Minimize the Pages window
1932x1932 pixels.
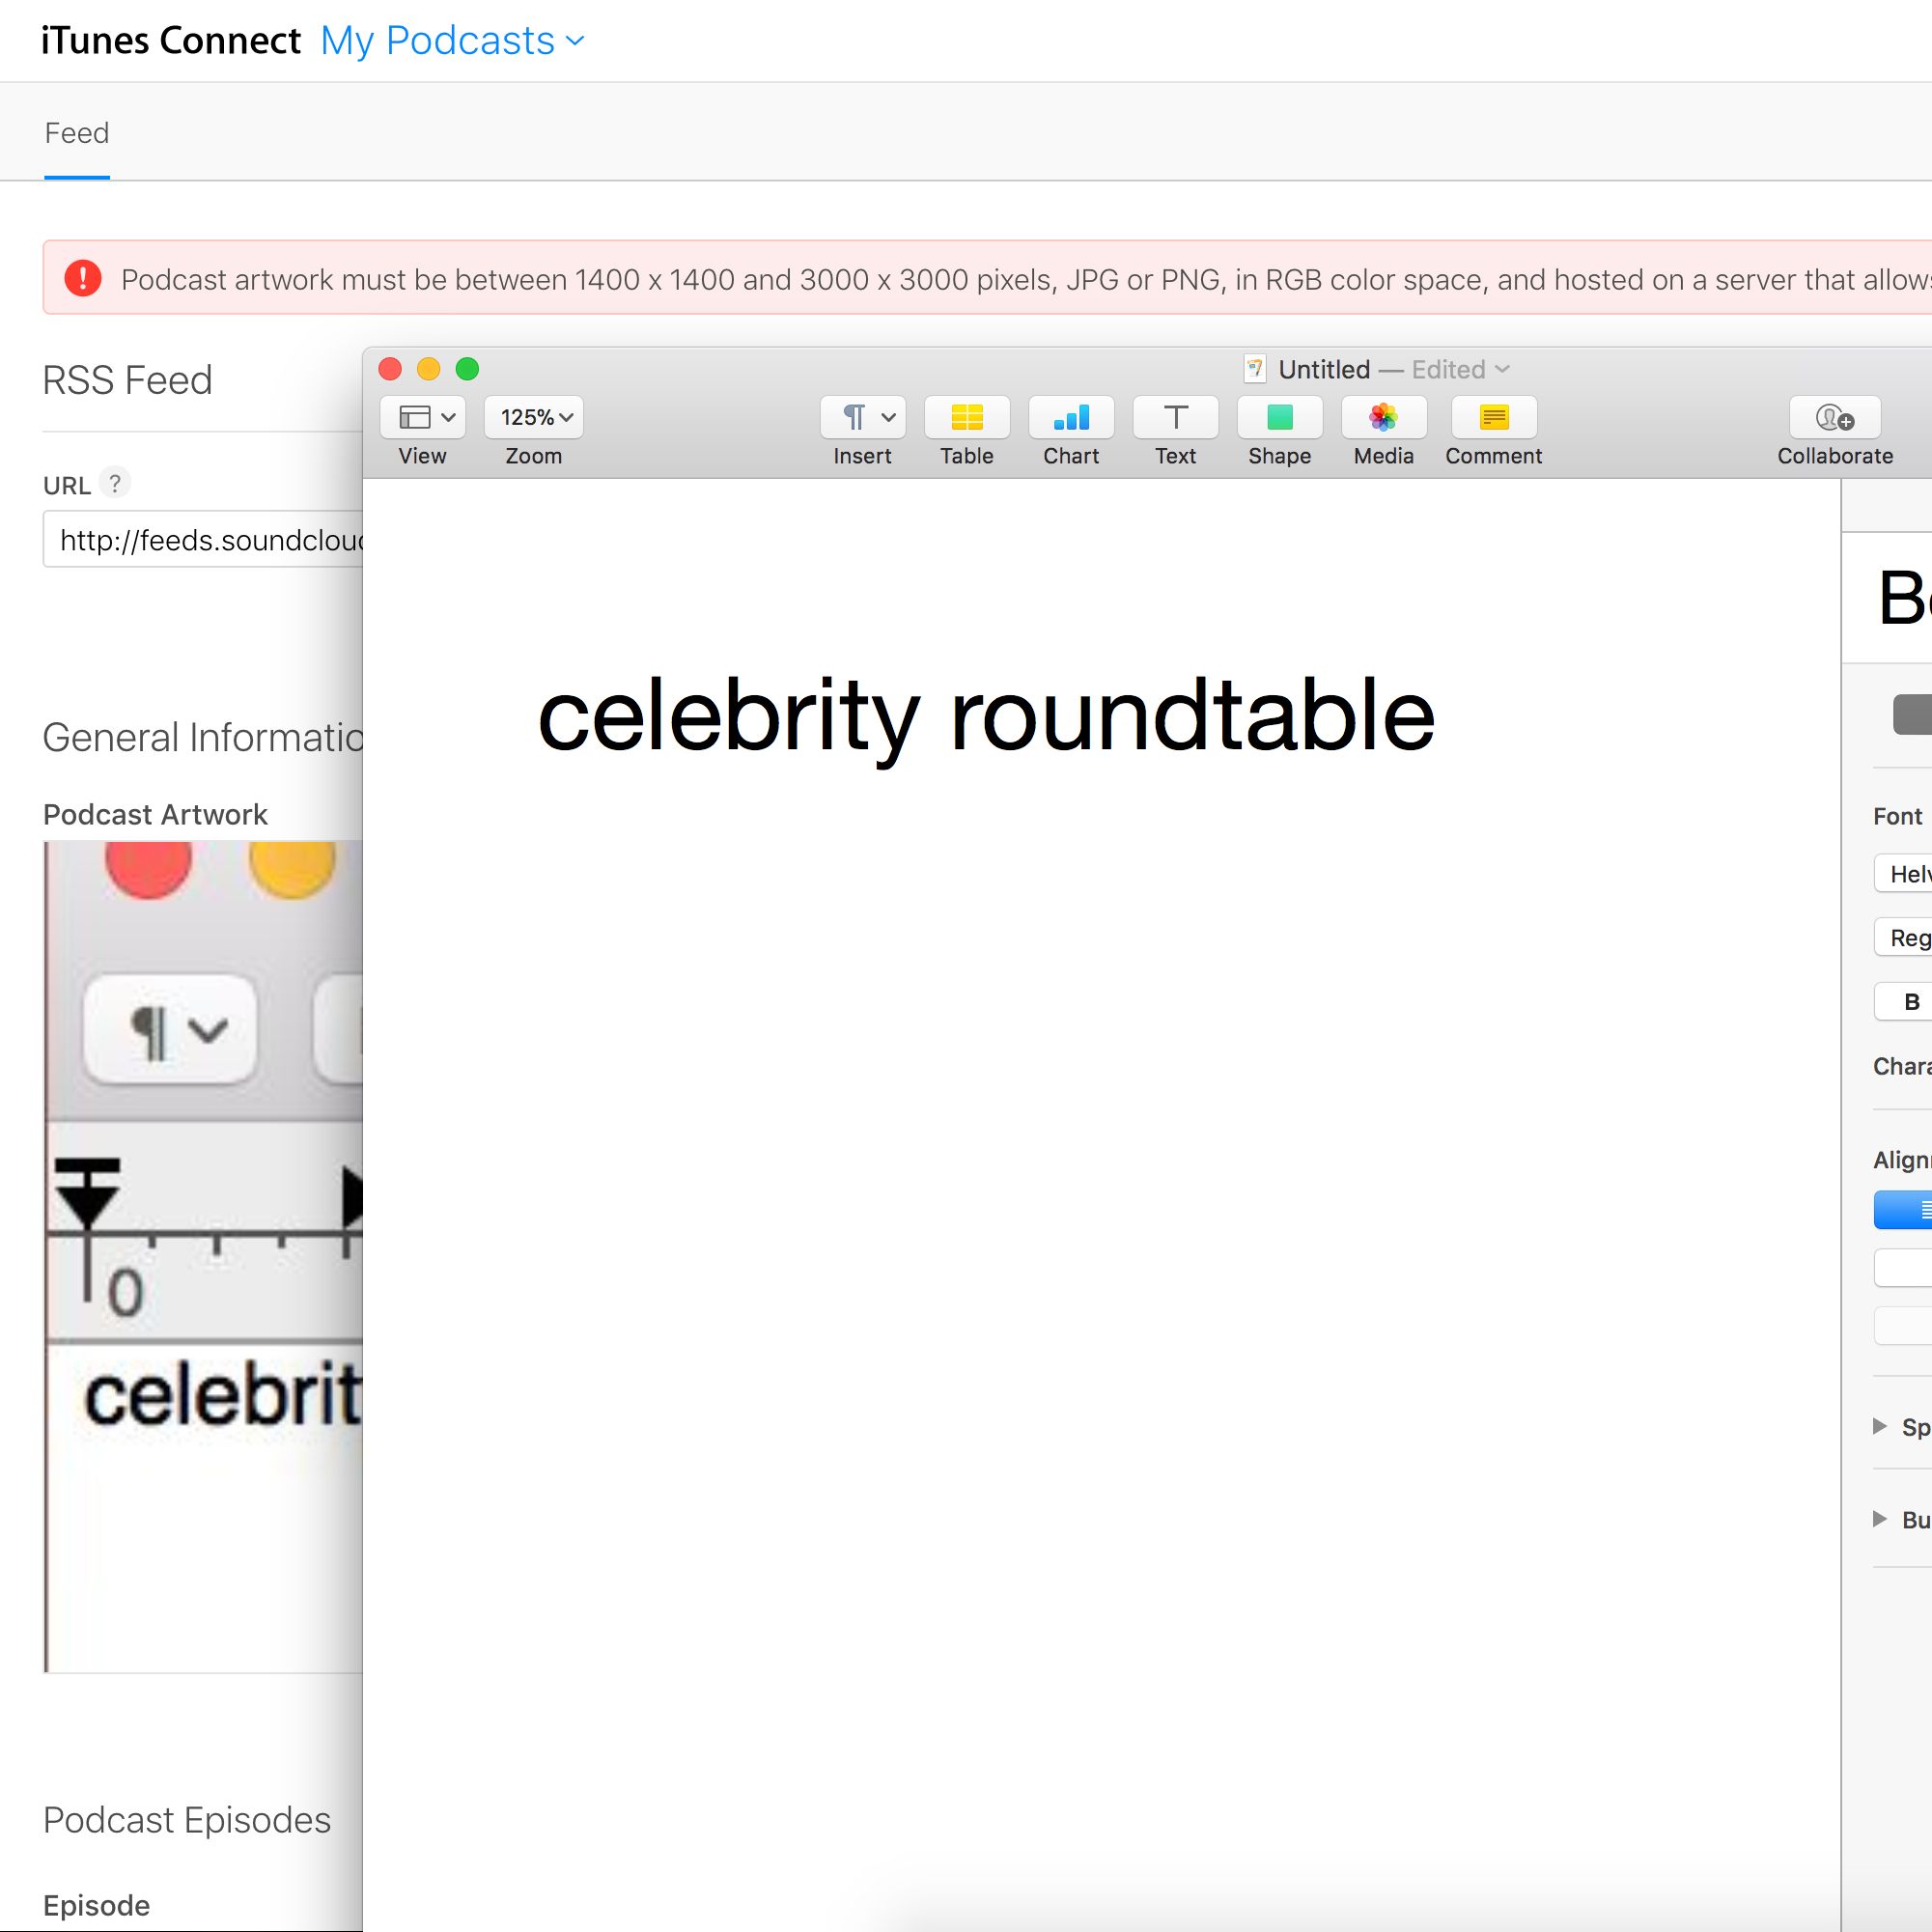click(429, 369)
